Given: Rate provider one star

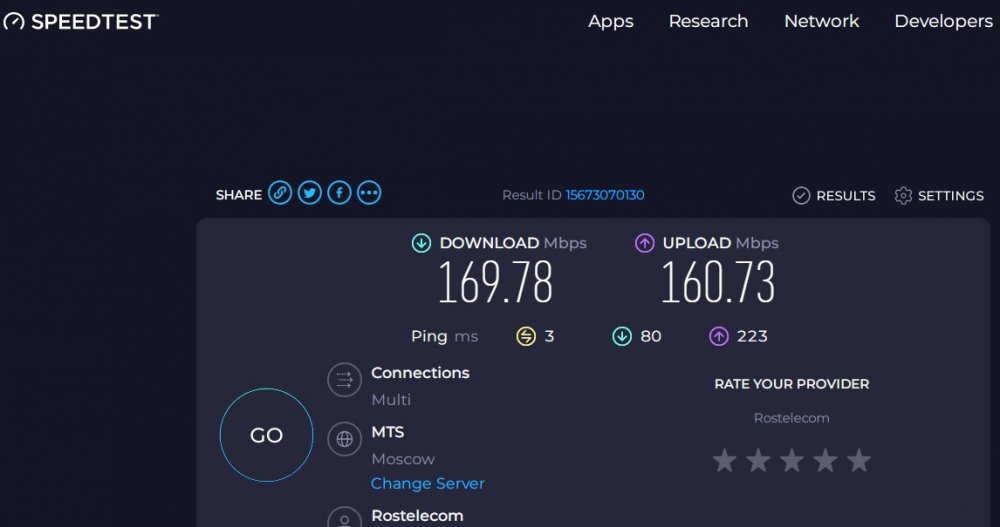Looking at the screenshot, I should (x=724, y=461).
